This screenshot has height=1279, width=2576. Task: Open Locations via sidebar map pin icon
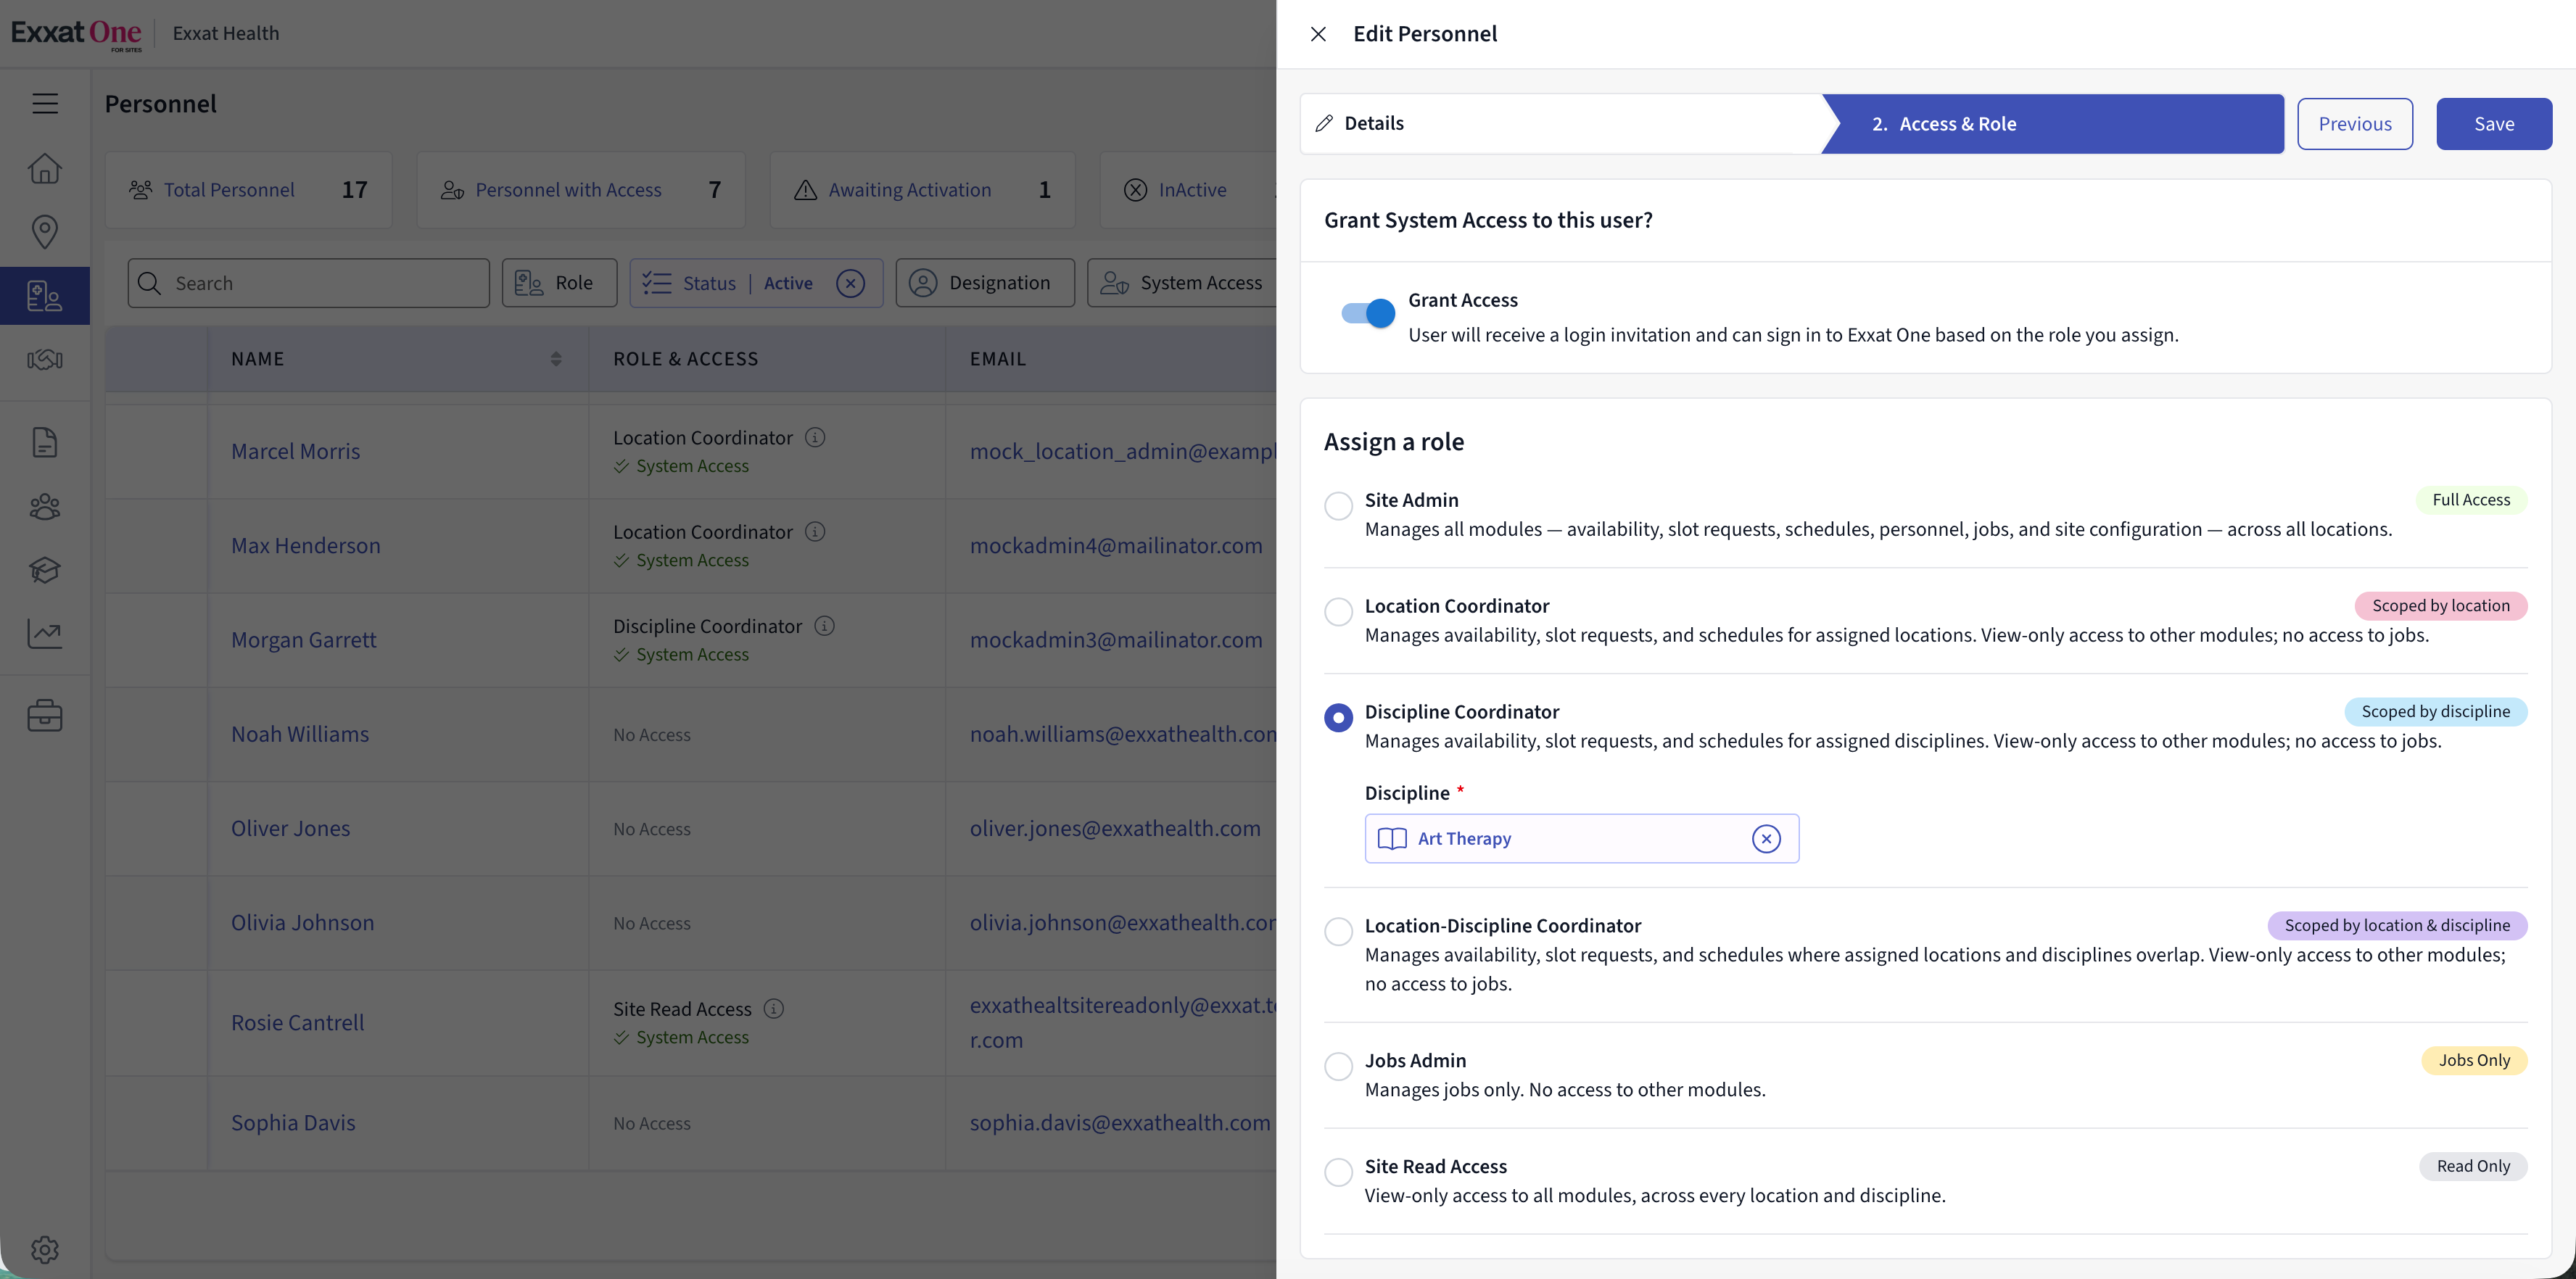click(x=45, y=231)
